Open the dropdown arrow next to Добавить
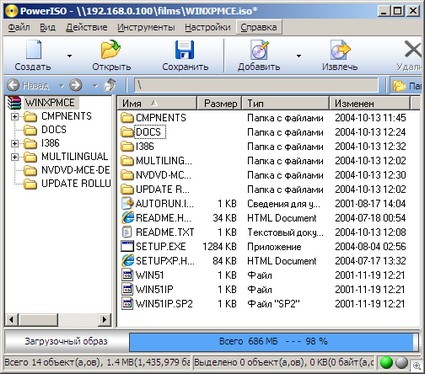This screenshot has width=425, height=374. (299, 56)
